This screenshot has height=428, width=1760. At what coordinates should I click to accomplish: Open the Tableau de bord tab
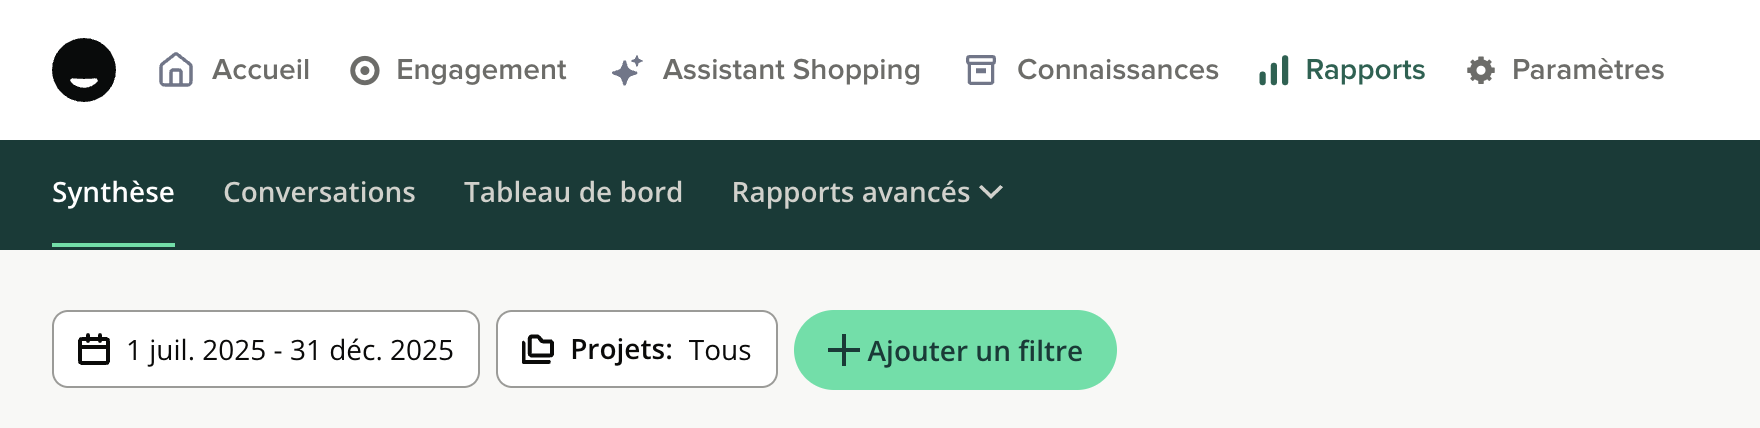tap(573, 192)
